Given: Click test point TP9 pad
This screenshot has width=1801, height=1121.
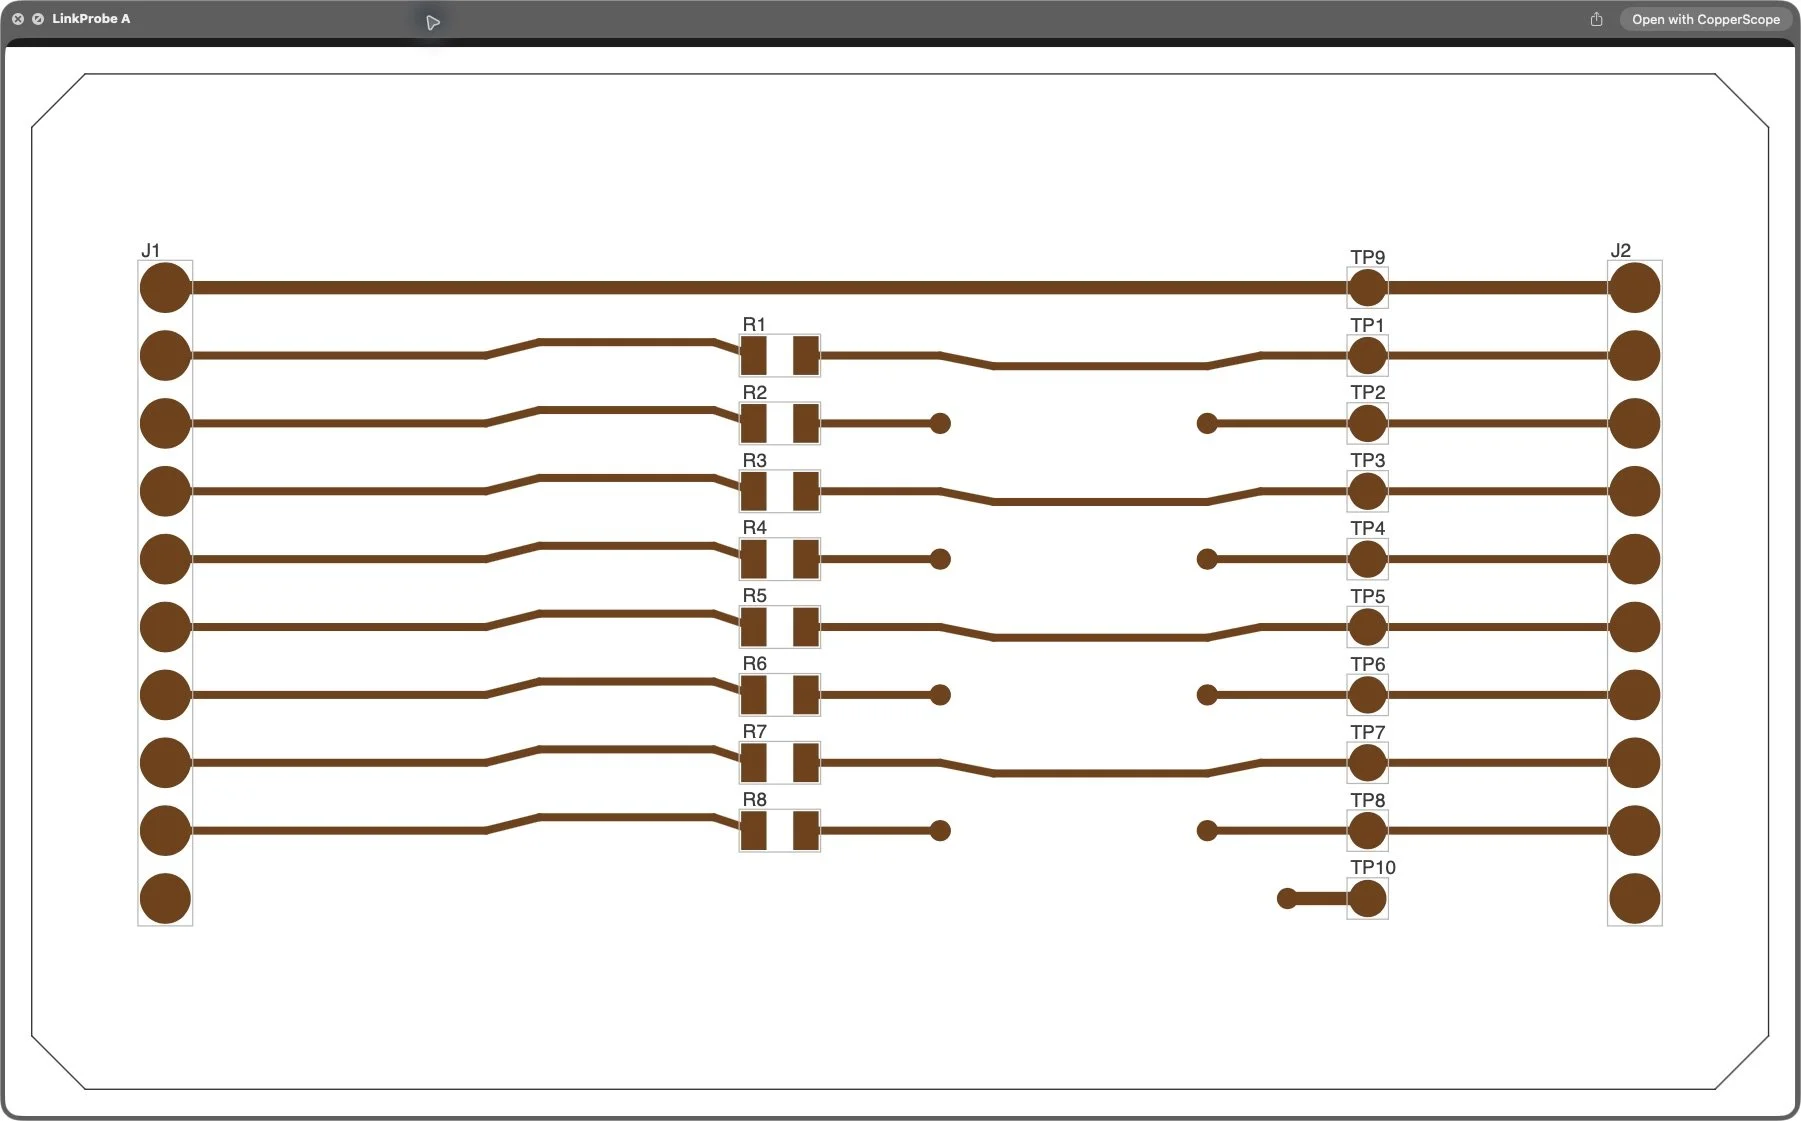Looking at the screenshot, I should tap(1367, 288).
